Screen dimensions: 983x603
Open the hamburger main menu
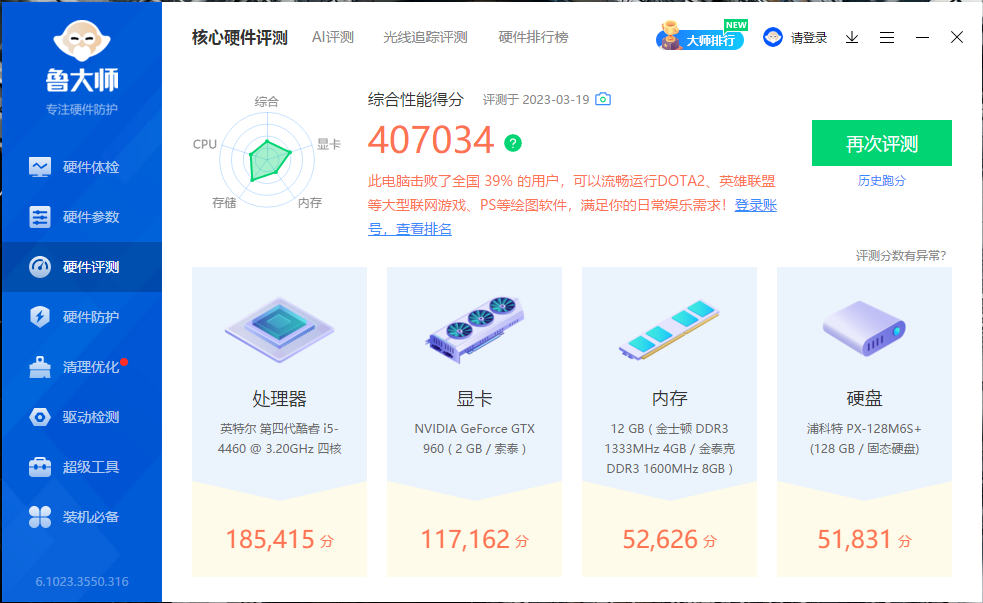[x=886, y=38]
